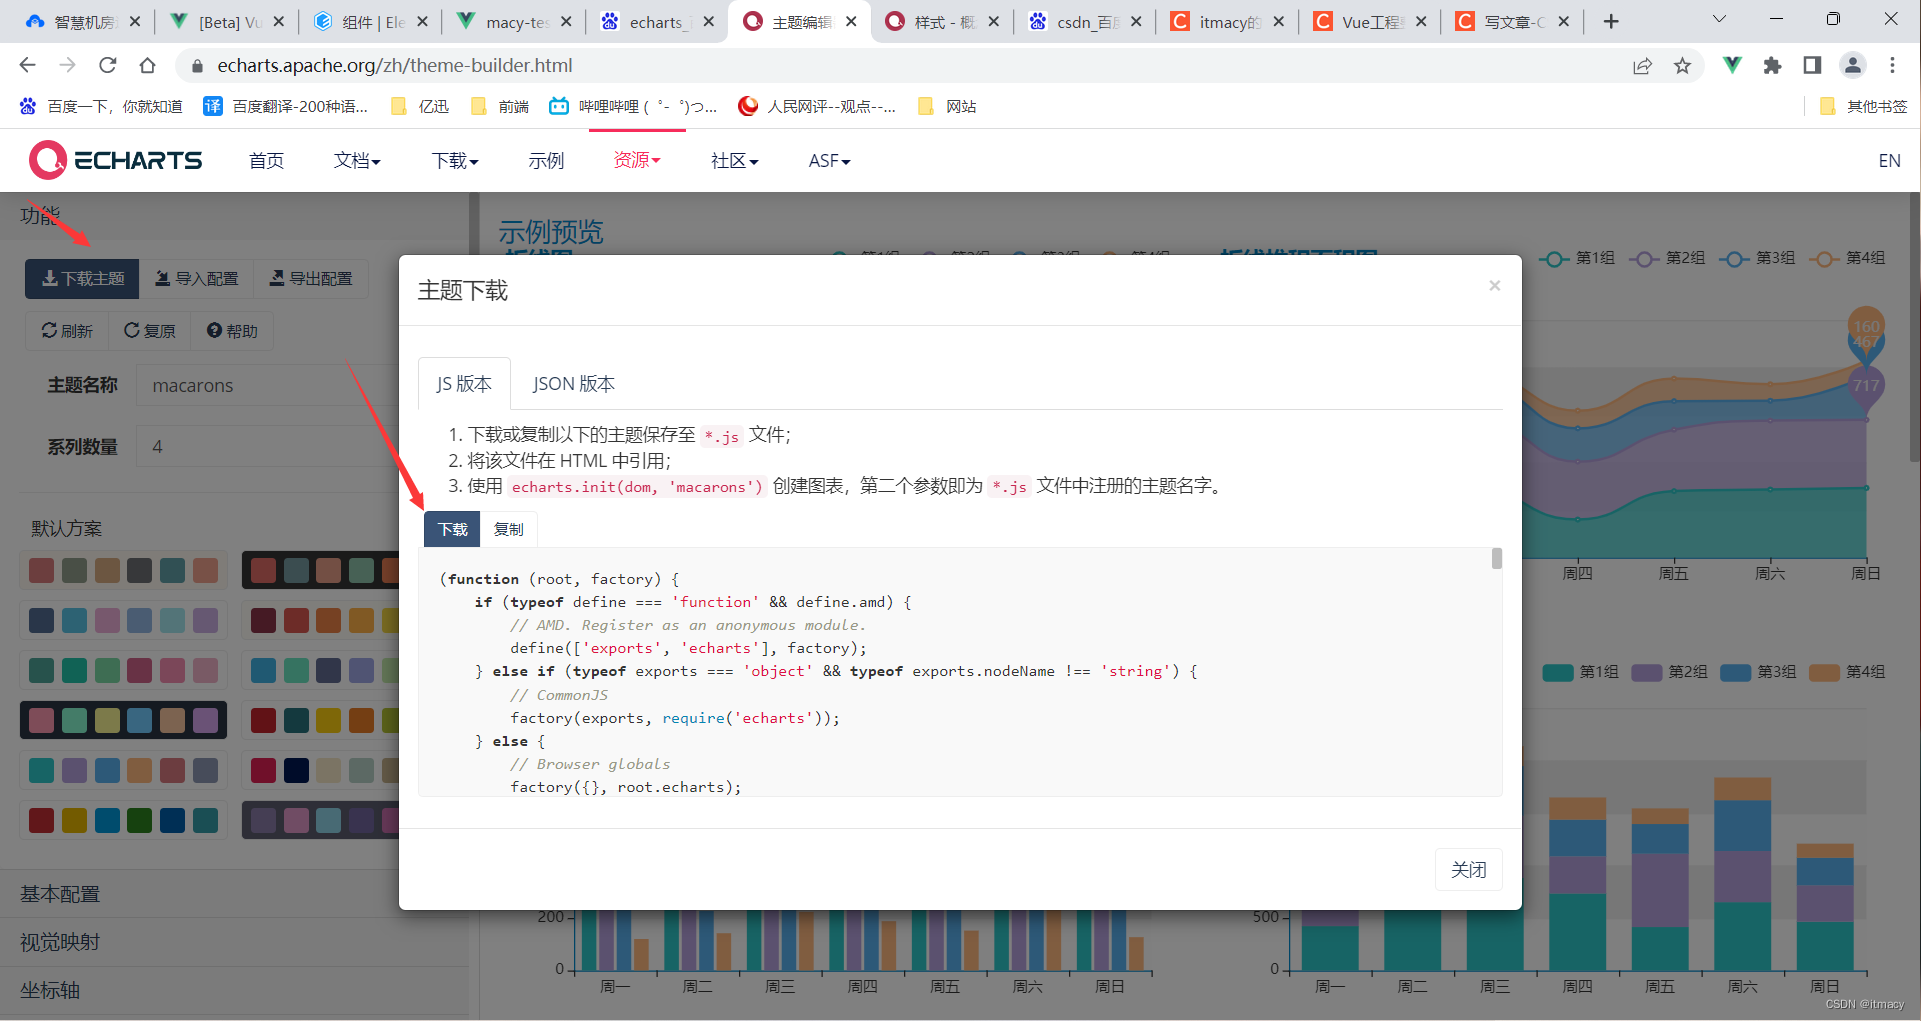Click the share page icon in address bar
The height and width of the screenshot is (1021, 1921).
click(x=1642, y=65)
